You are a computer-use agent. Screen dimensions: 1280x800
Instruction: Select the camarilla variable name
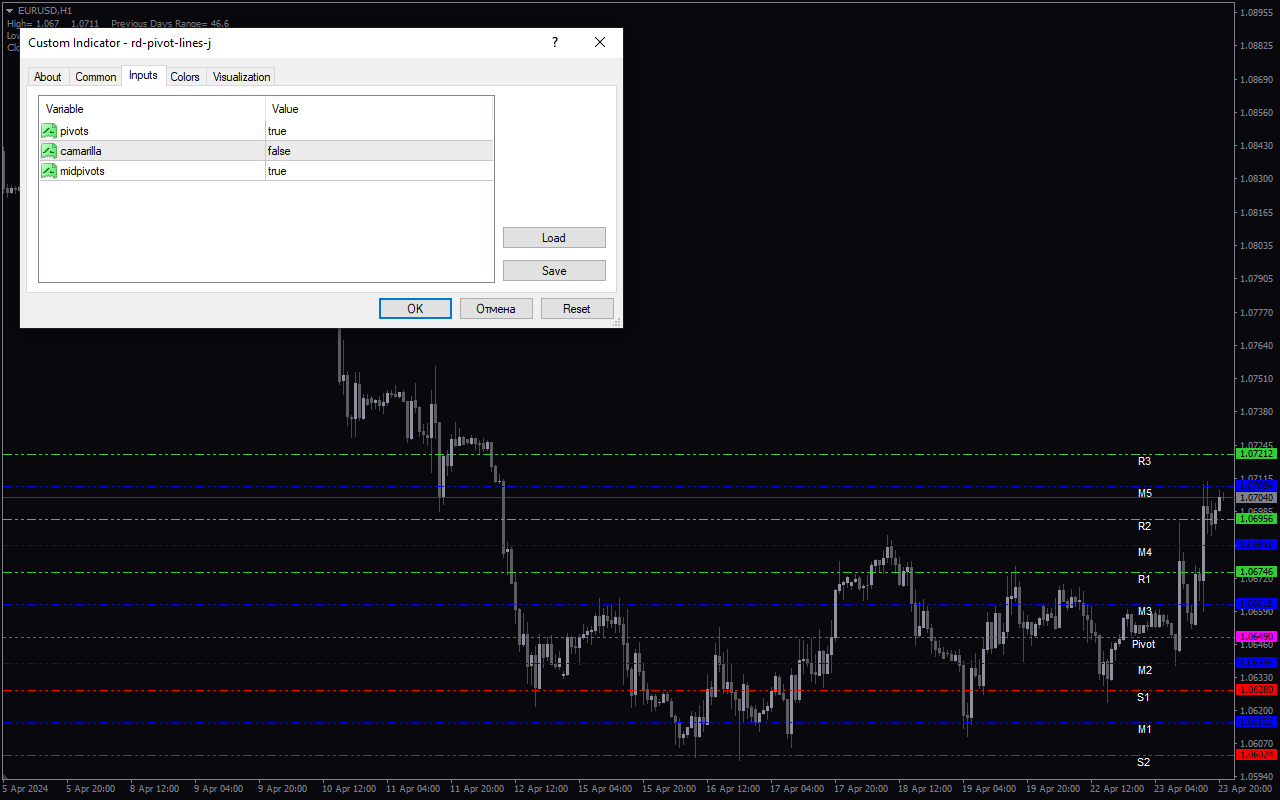pos(81,151)
